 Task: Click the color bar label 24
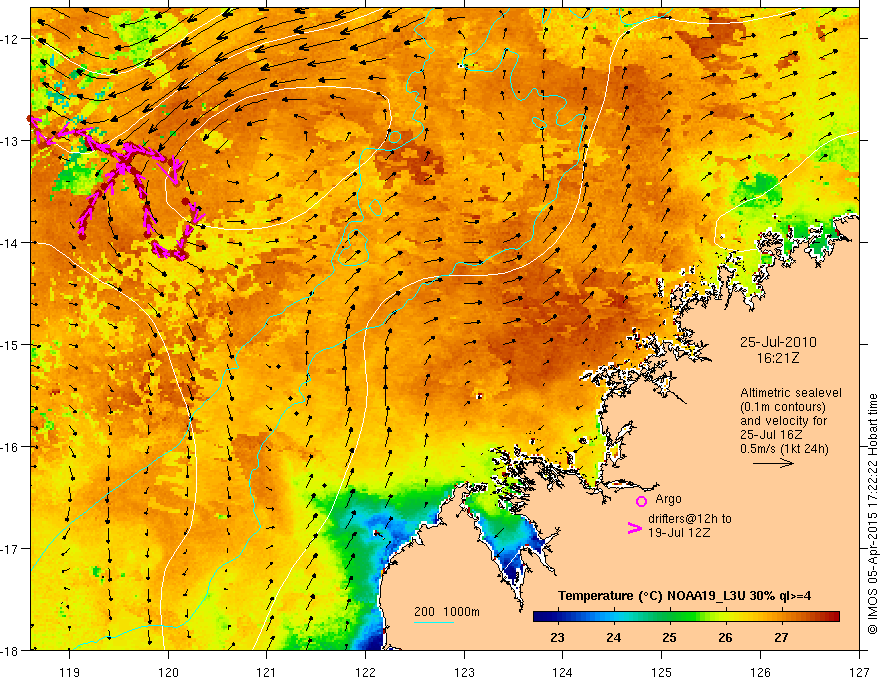(x=614, y=638)
